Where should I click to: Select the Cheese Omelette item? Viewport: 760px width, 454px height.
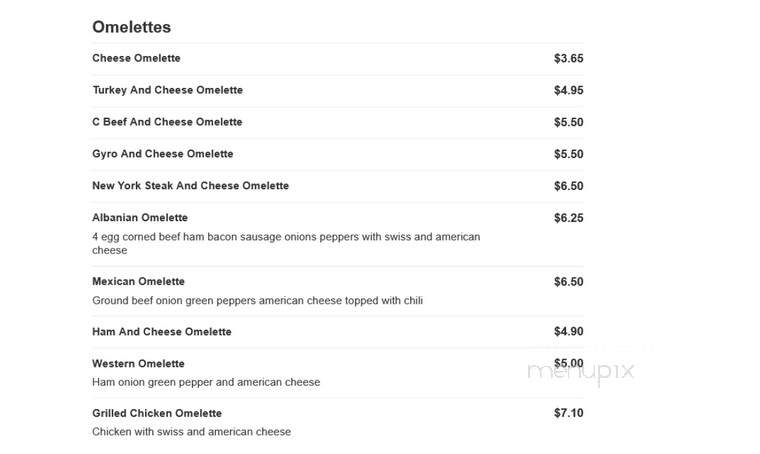pyautogui.click(x=136, y=58)
